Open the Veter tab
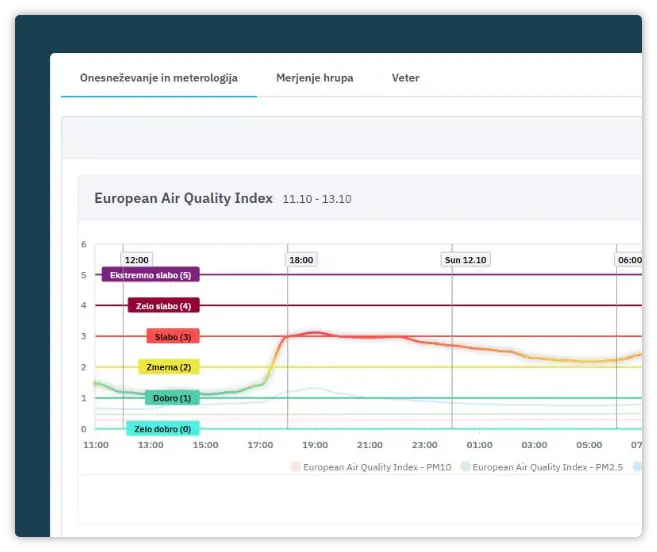 tap(405, 78)
